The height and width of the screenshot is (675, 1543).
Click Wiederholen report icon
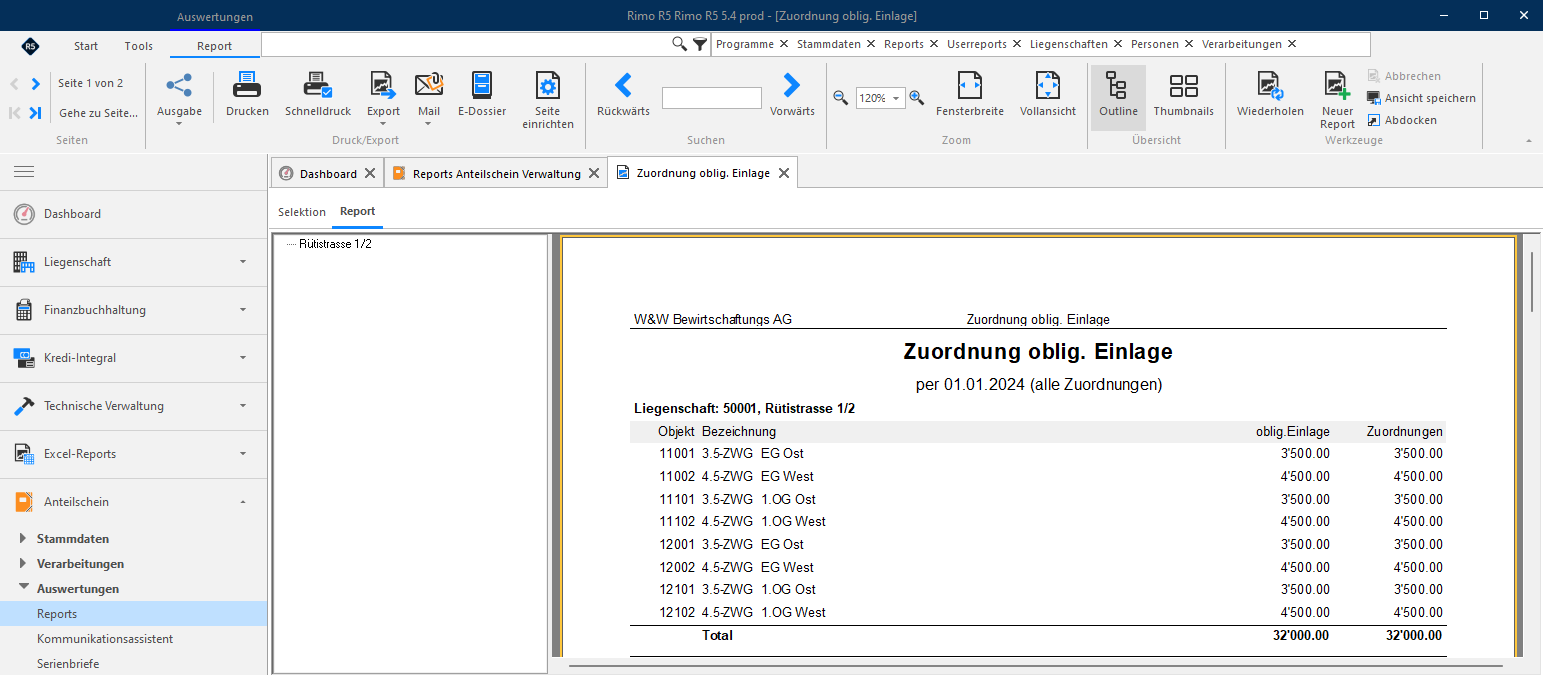click(x=1270, y=86)
